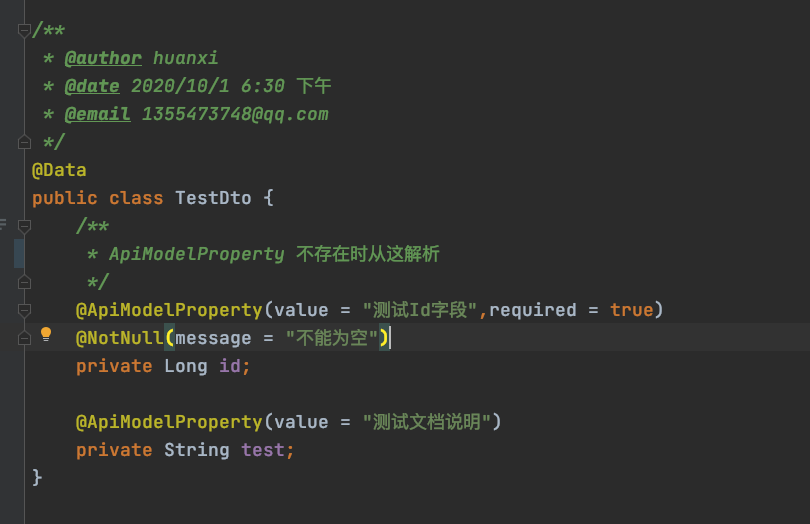Click the 'true' value of required
The image size is (810, 524).
[x=631, y=310]
